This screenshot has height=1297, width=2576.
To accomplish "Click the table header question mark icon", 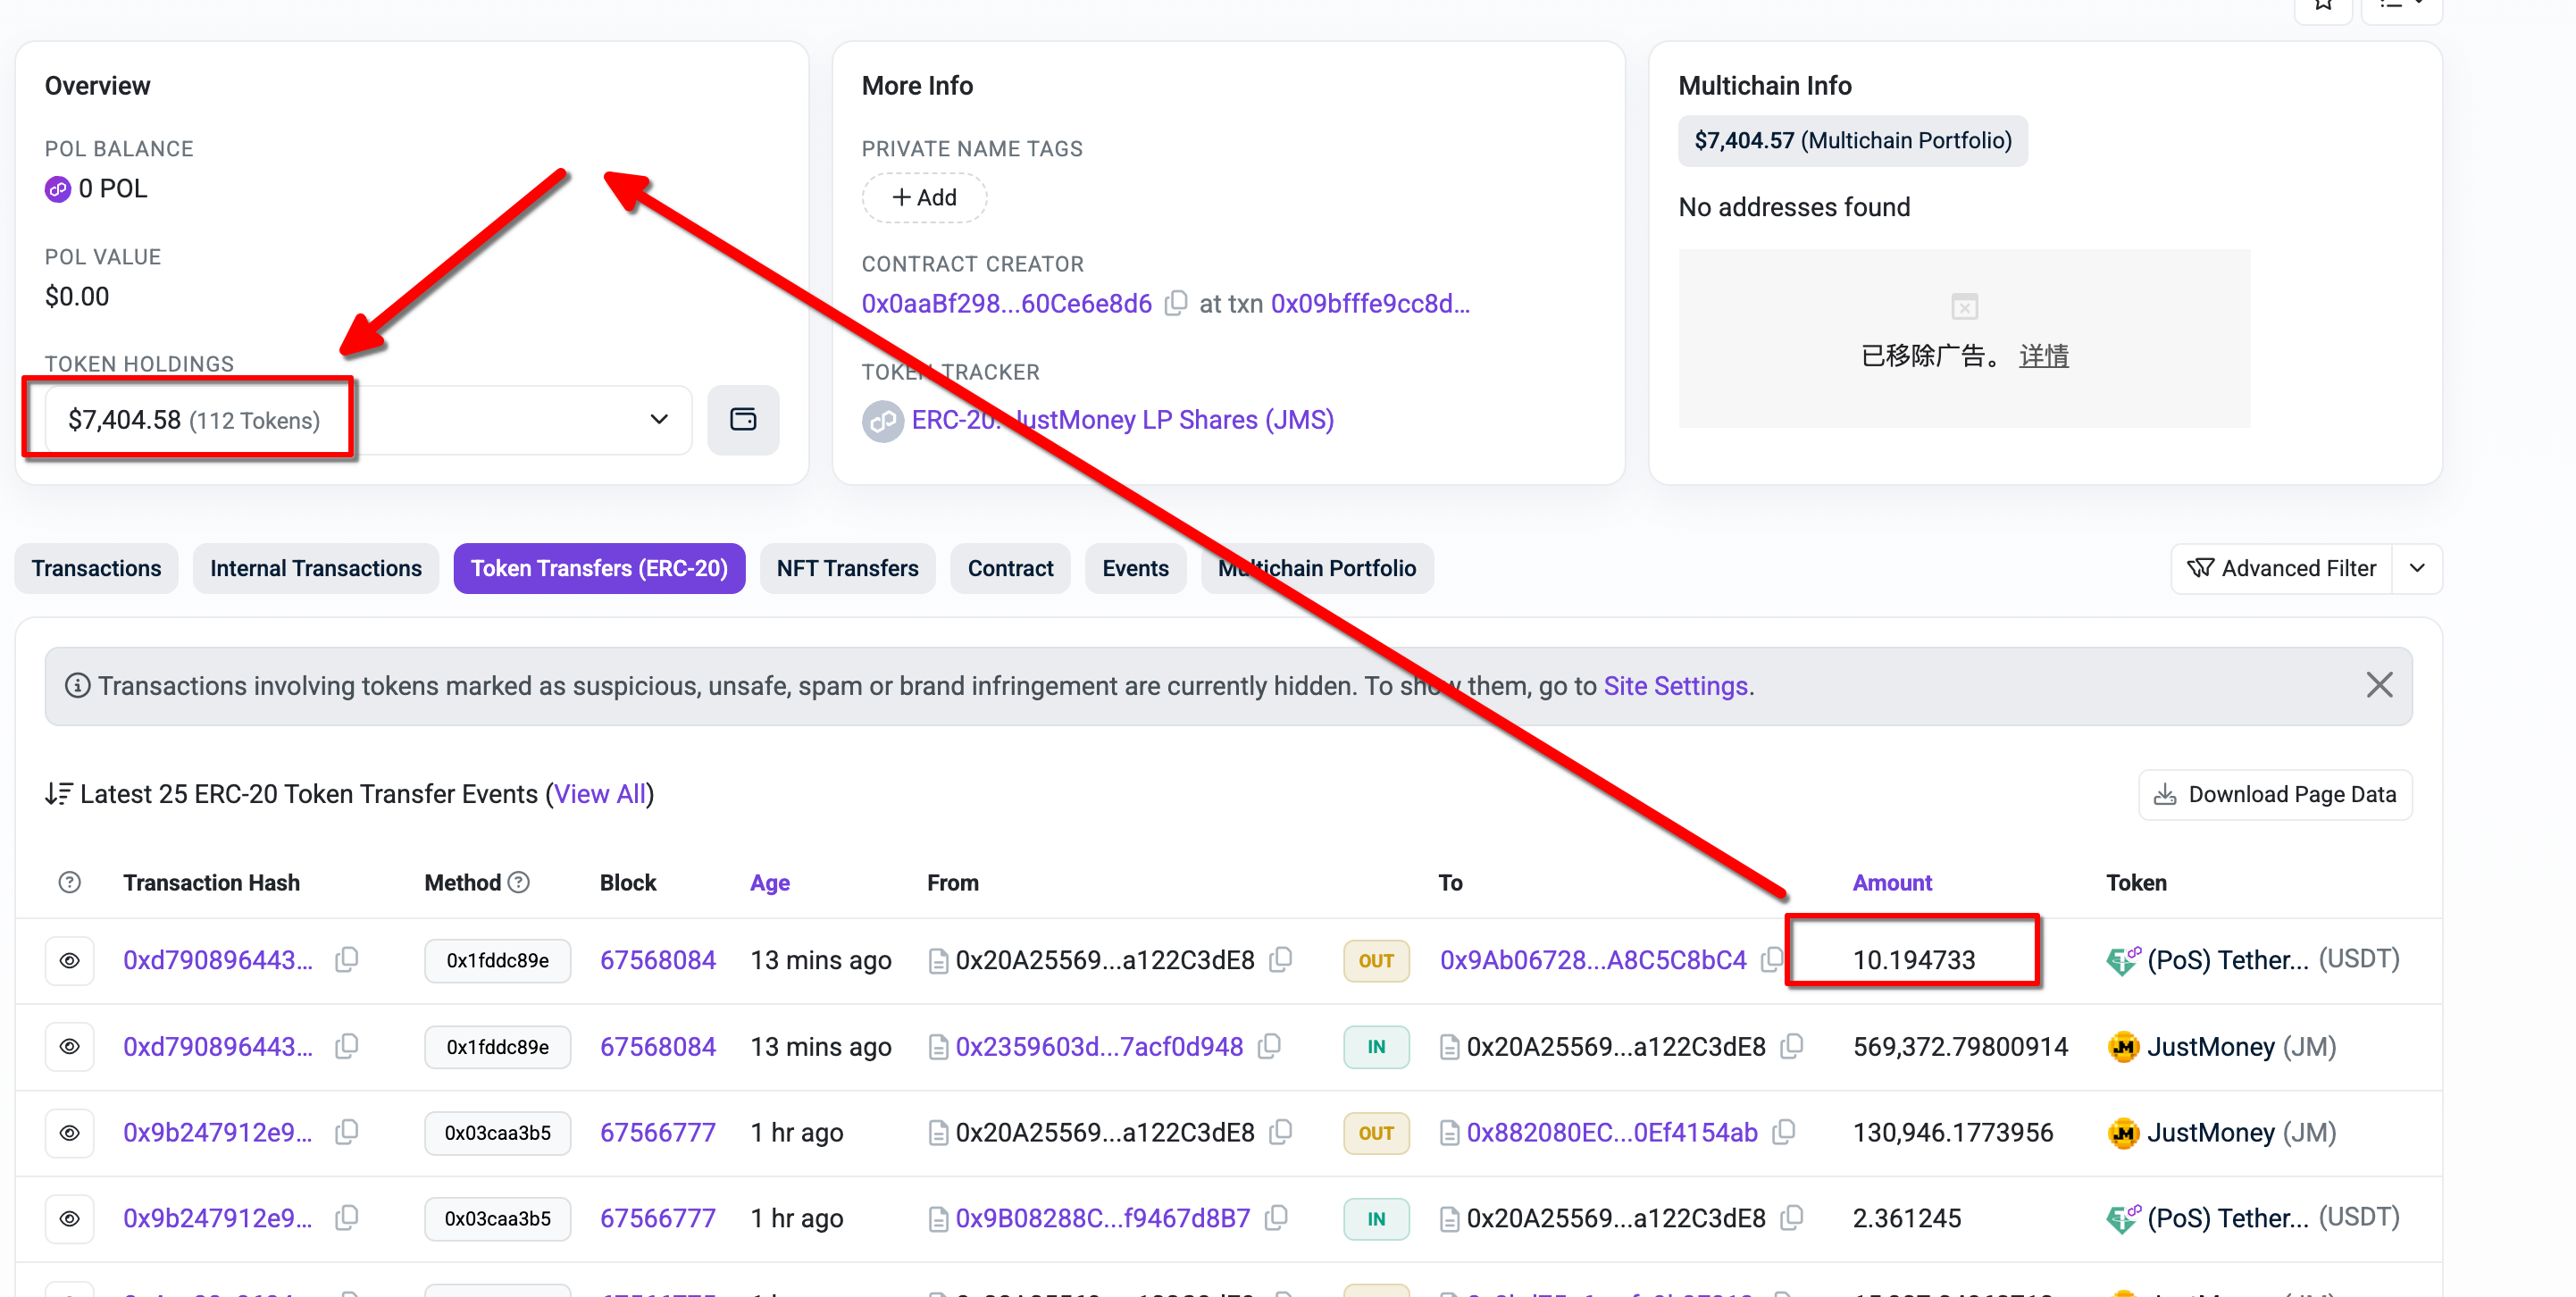I will point(69,882).
